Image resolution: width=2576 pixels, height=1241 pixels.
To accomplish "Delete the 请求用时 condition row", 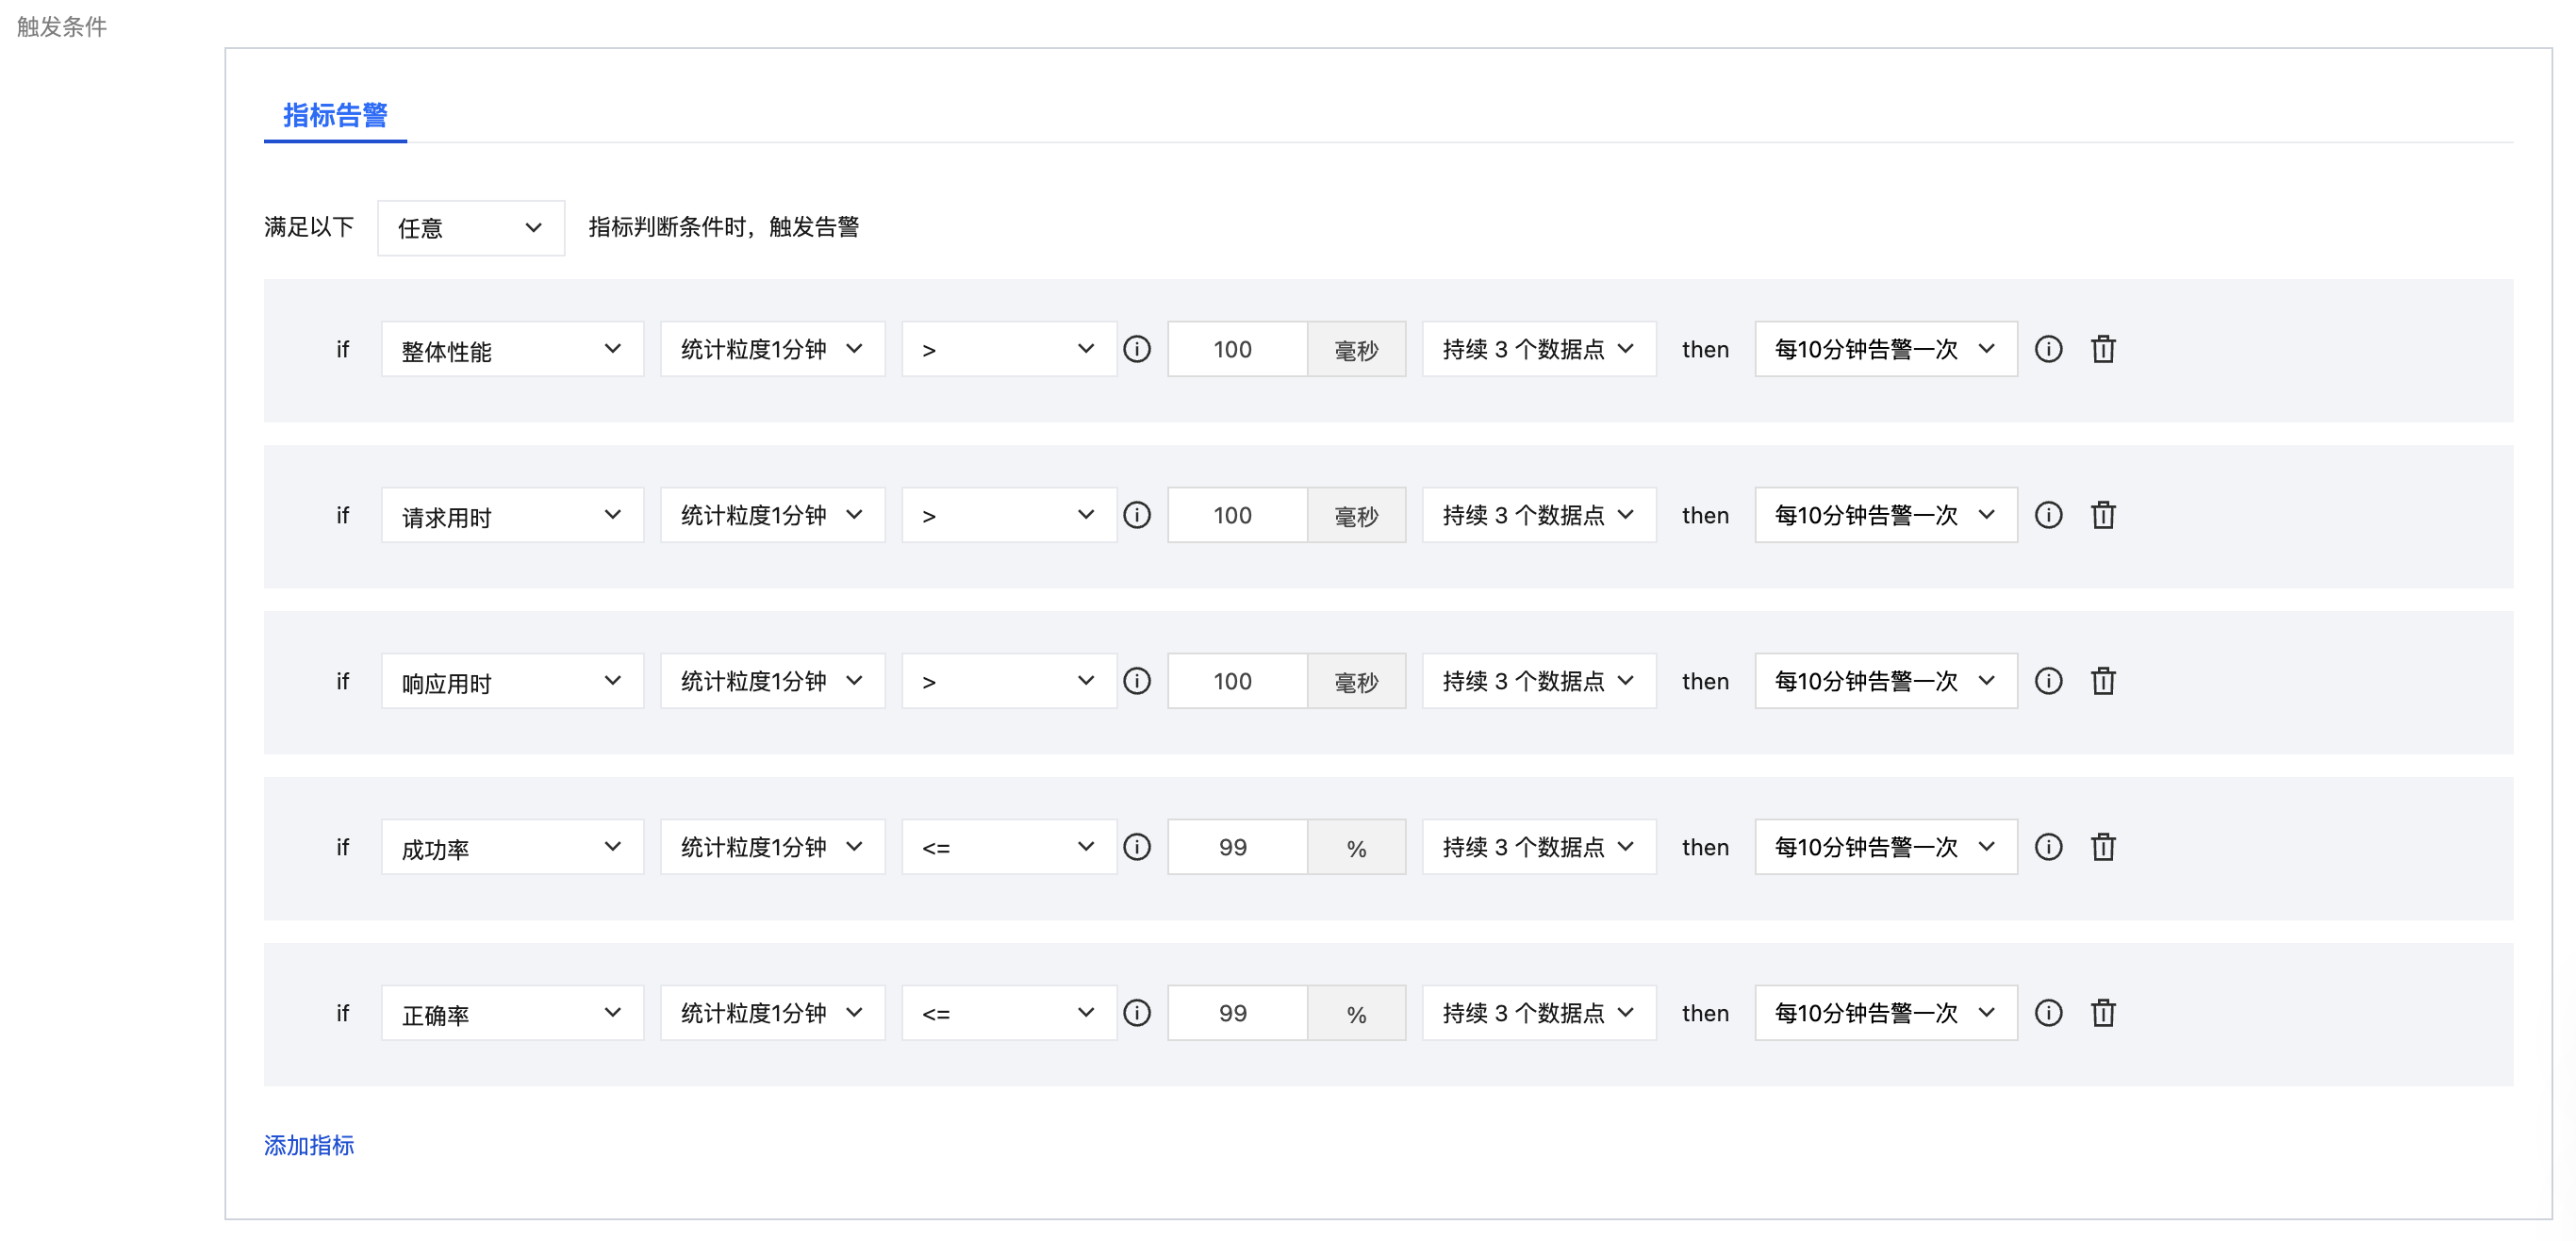I will point(2103,515).
